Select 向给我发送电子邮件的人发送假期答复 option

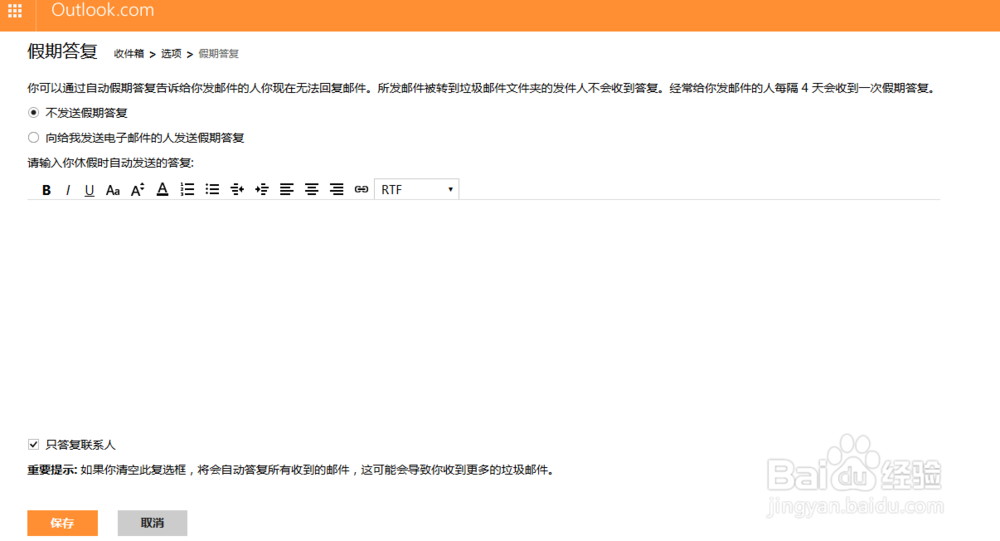pyautogui.click(x=33, y=138)
